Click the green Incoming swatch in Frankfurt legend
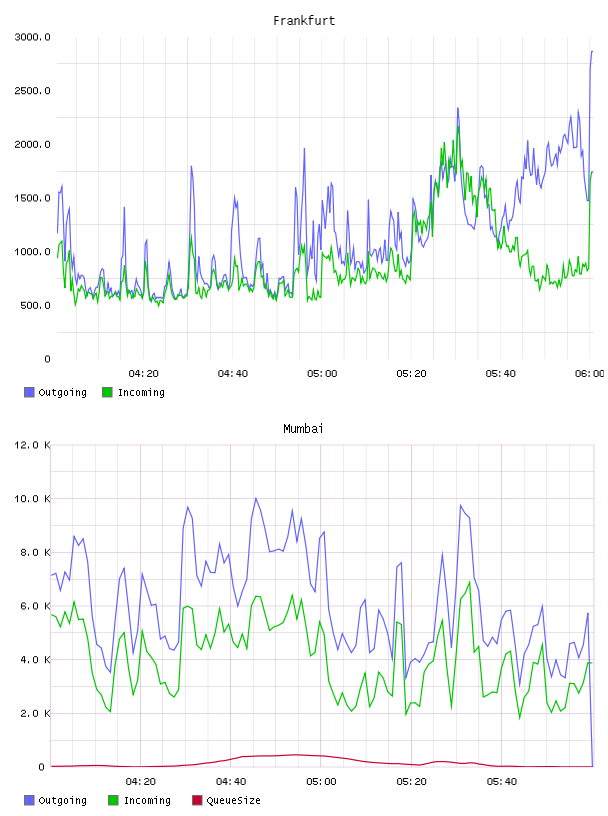This screenshot has height=816, width=608. (x=107, y=392)
